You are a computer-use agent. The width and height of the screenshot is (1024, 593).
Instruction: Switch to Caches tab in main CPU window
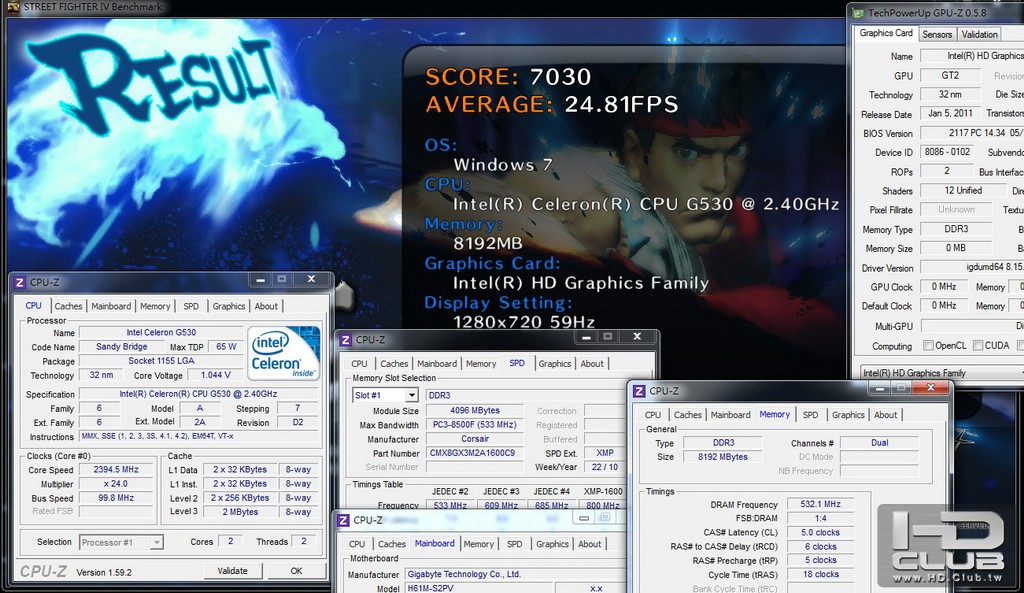pos(68,306)
